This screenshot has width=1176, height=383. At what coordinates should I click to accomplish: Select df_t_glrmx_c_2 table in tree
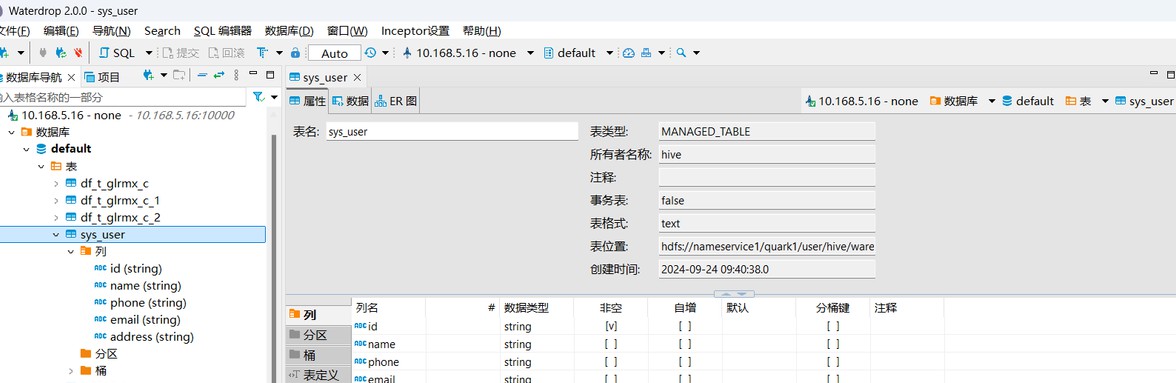pos(120,217)
